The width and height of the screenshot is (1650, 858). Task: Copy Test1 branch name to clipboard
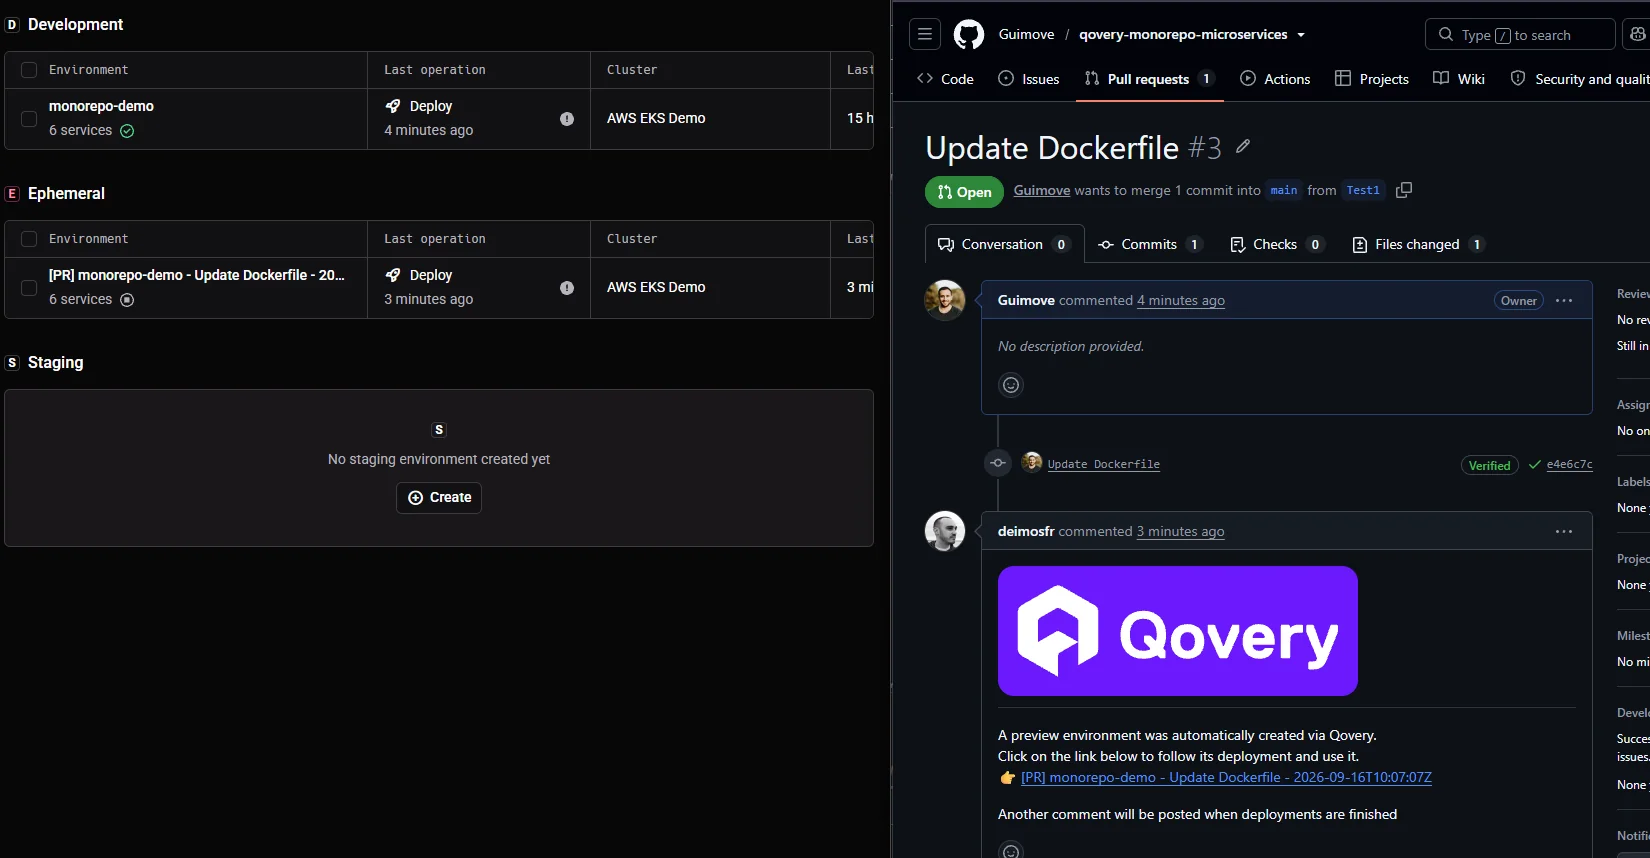pos(1404,190)
